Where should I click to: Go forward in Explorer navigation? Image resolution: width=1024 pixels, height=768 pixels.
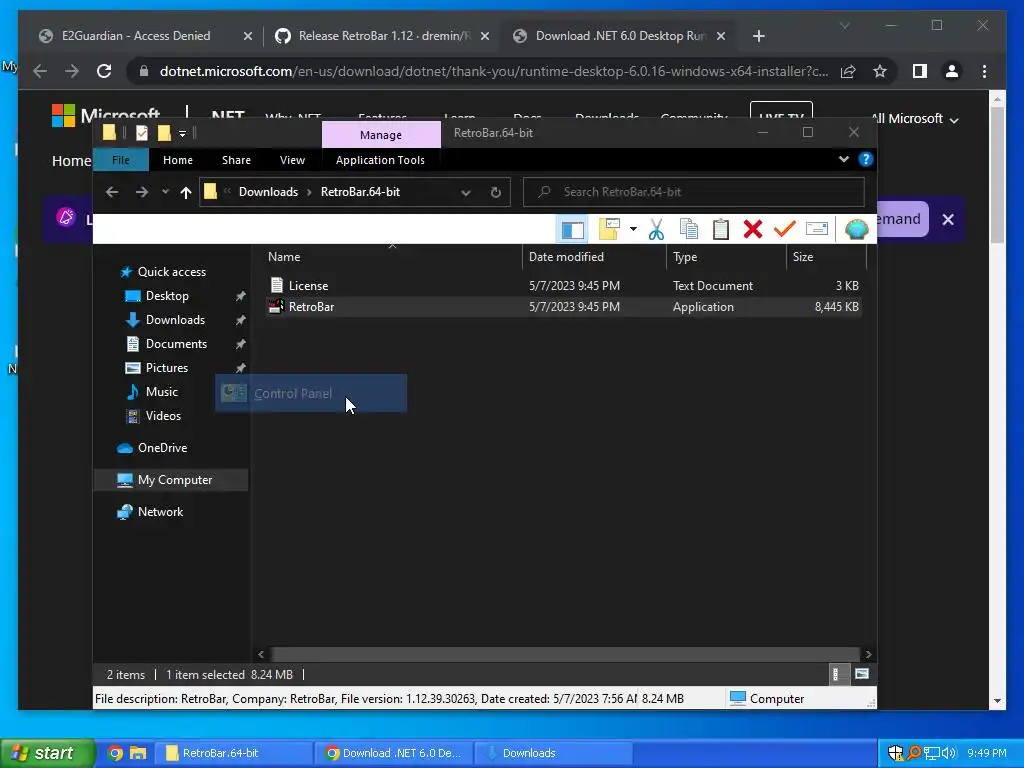(141, 192)
